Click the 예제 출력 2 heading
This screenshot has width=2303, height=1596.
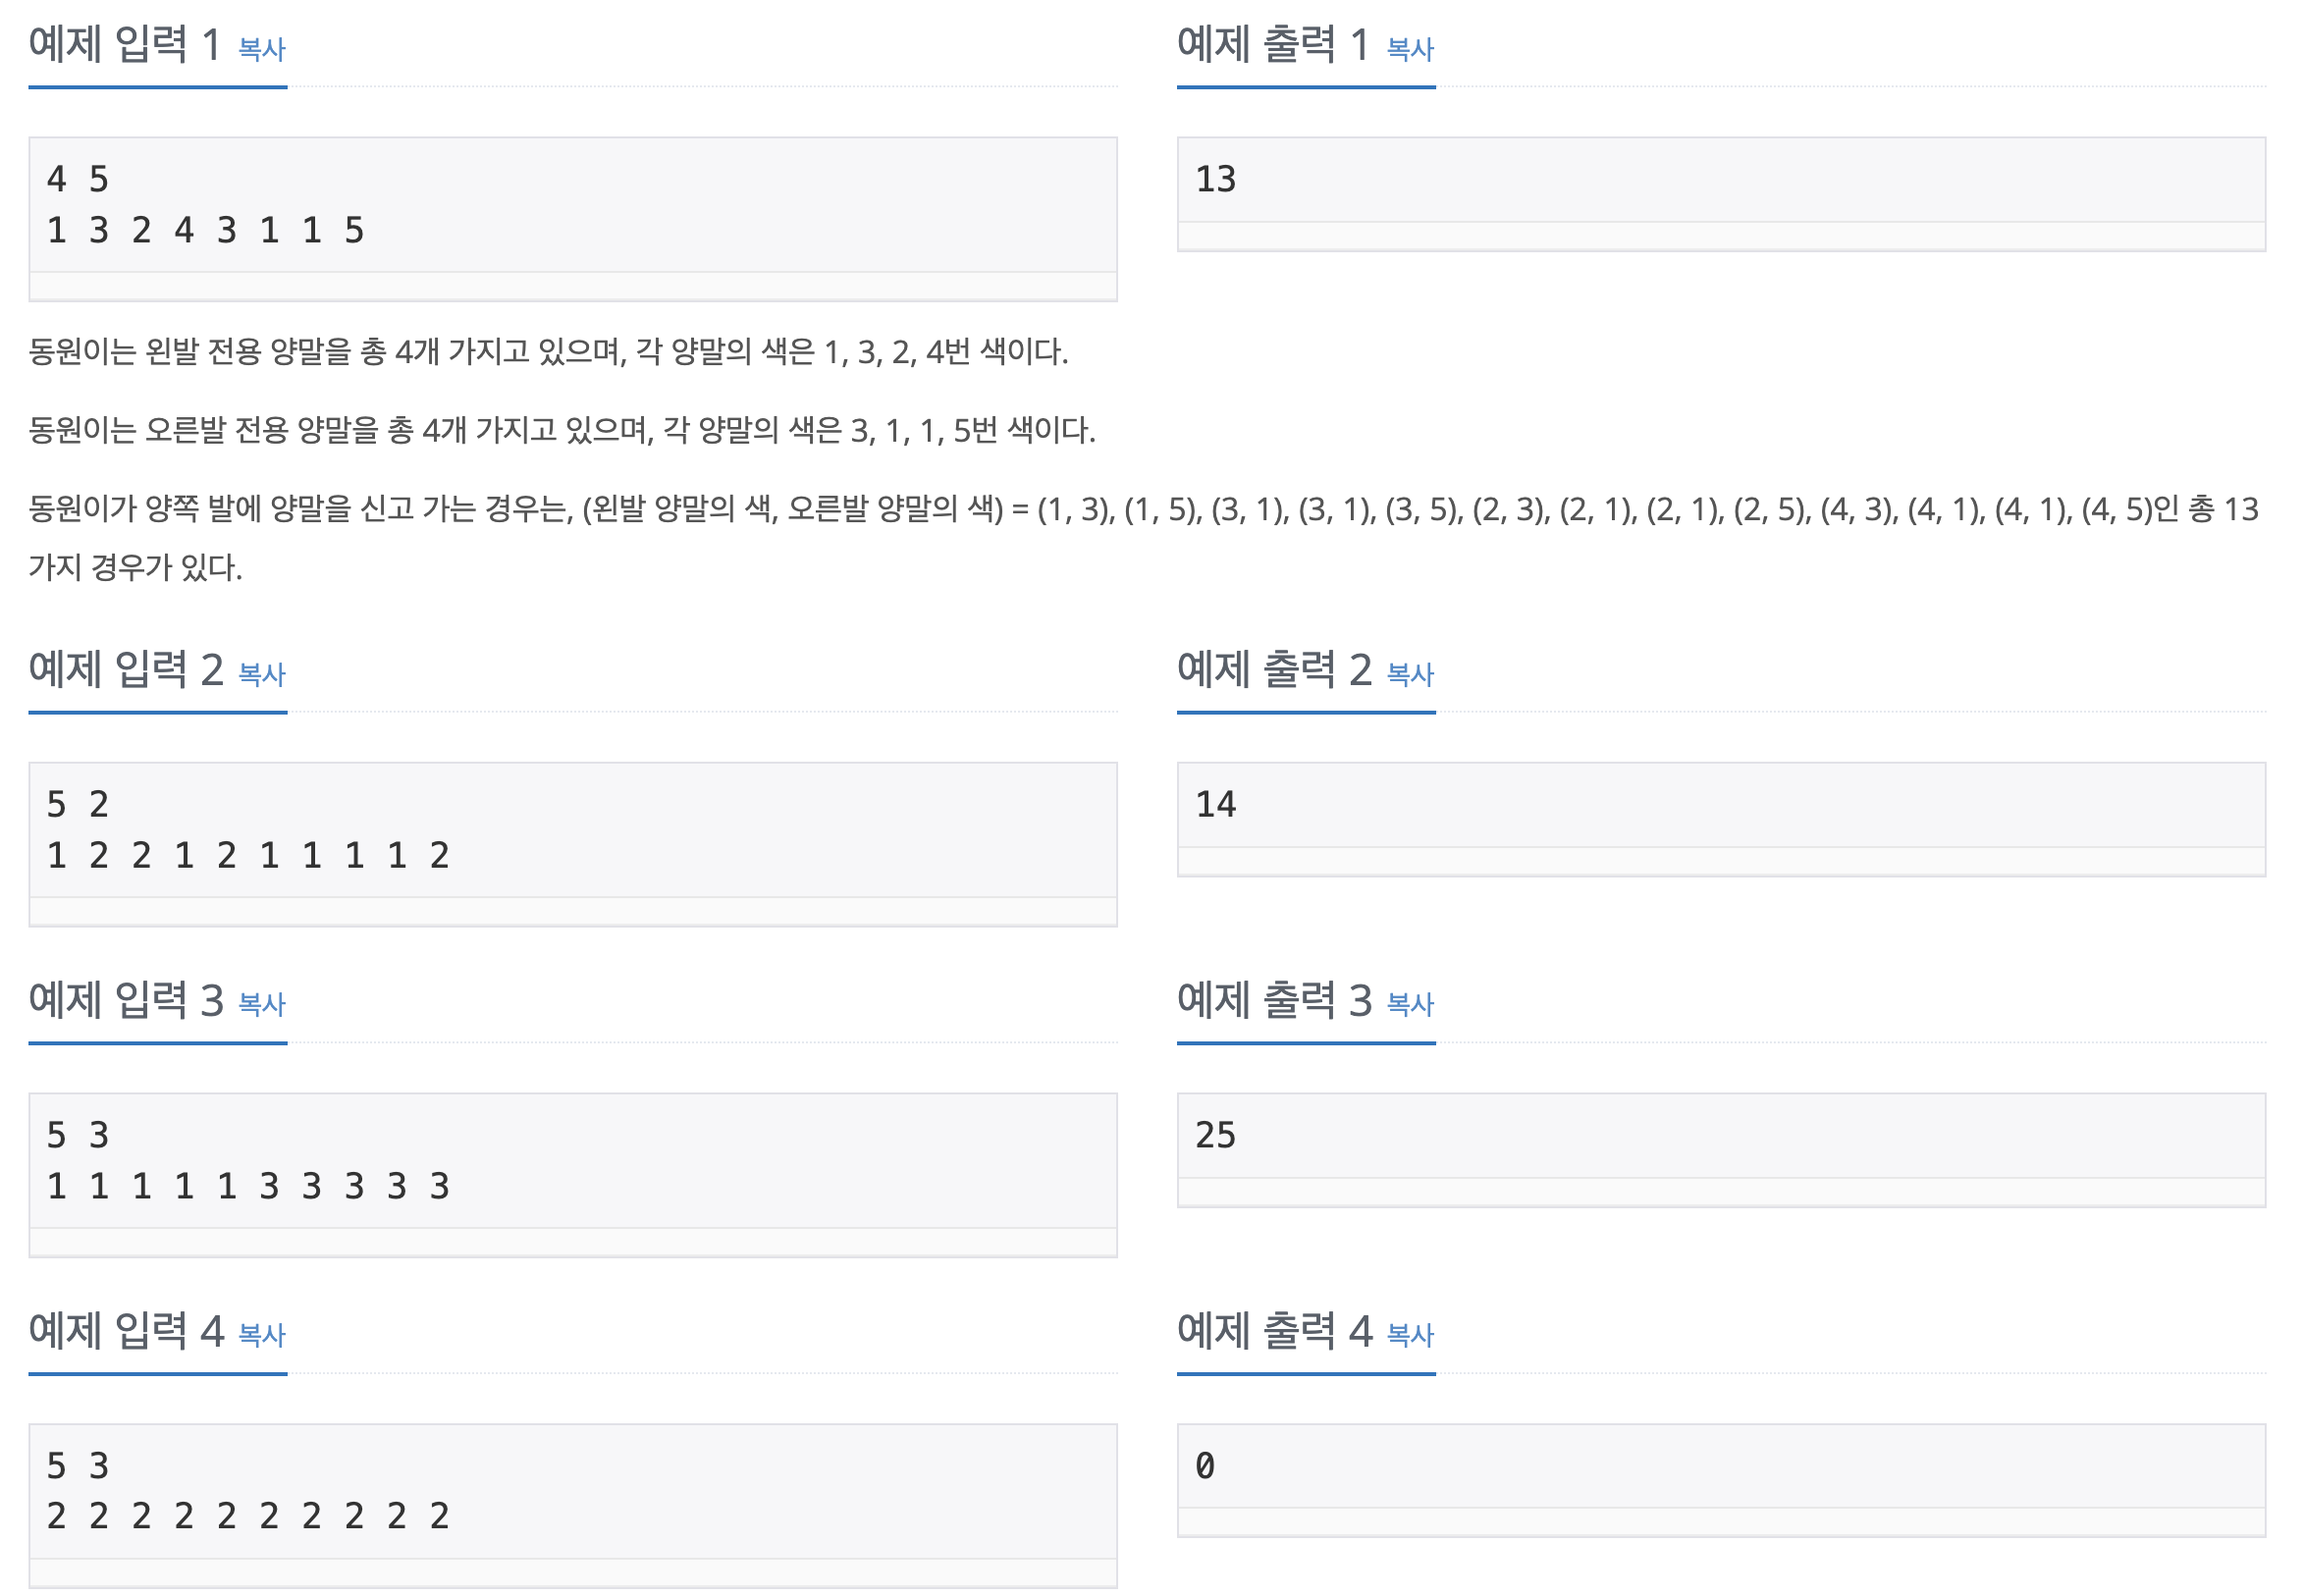pyautogui.click(x=1274, y=670)
